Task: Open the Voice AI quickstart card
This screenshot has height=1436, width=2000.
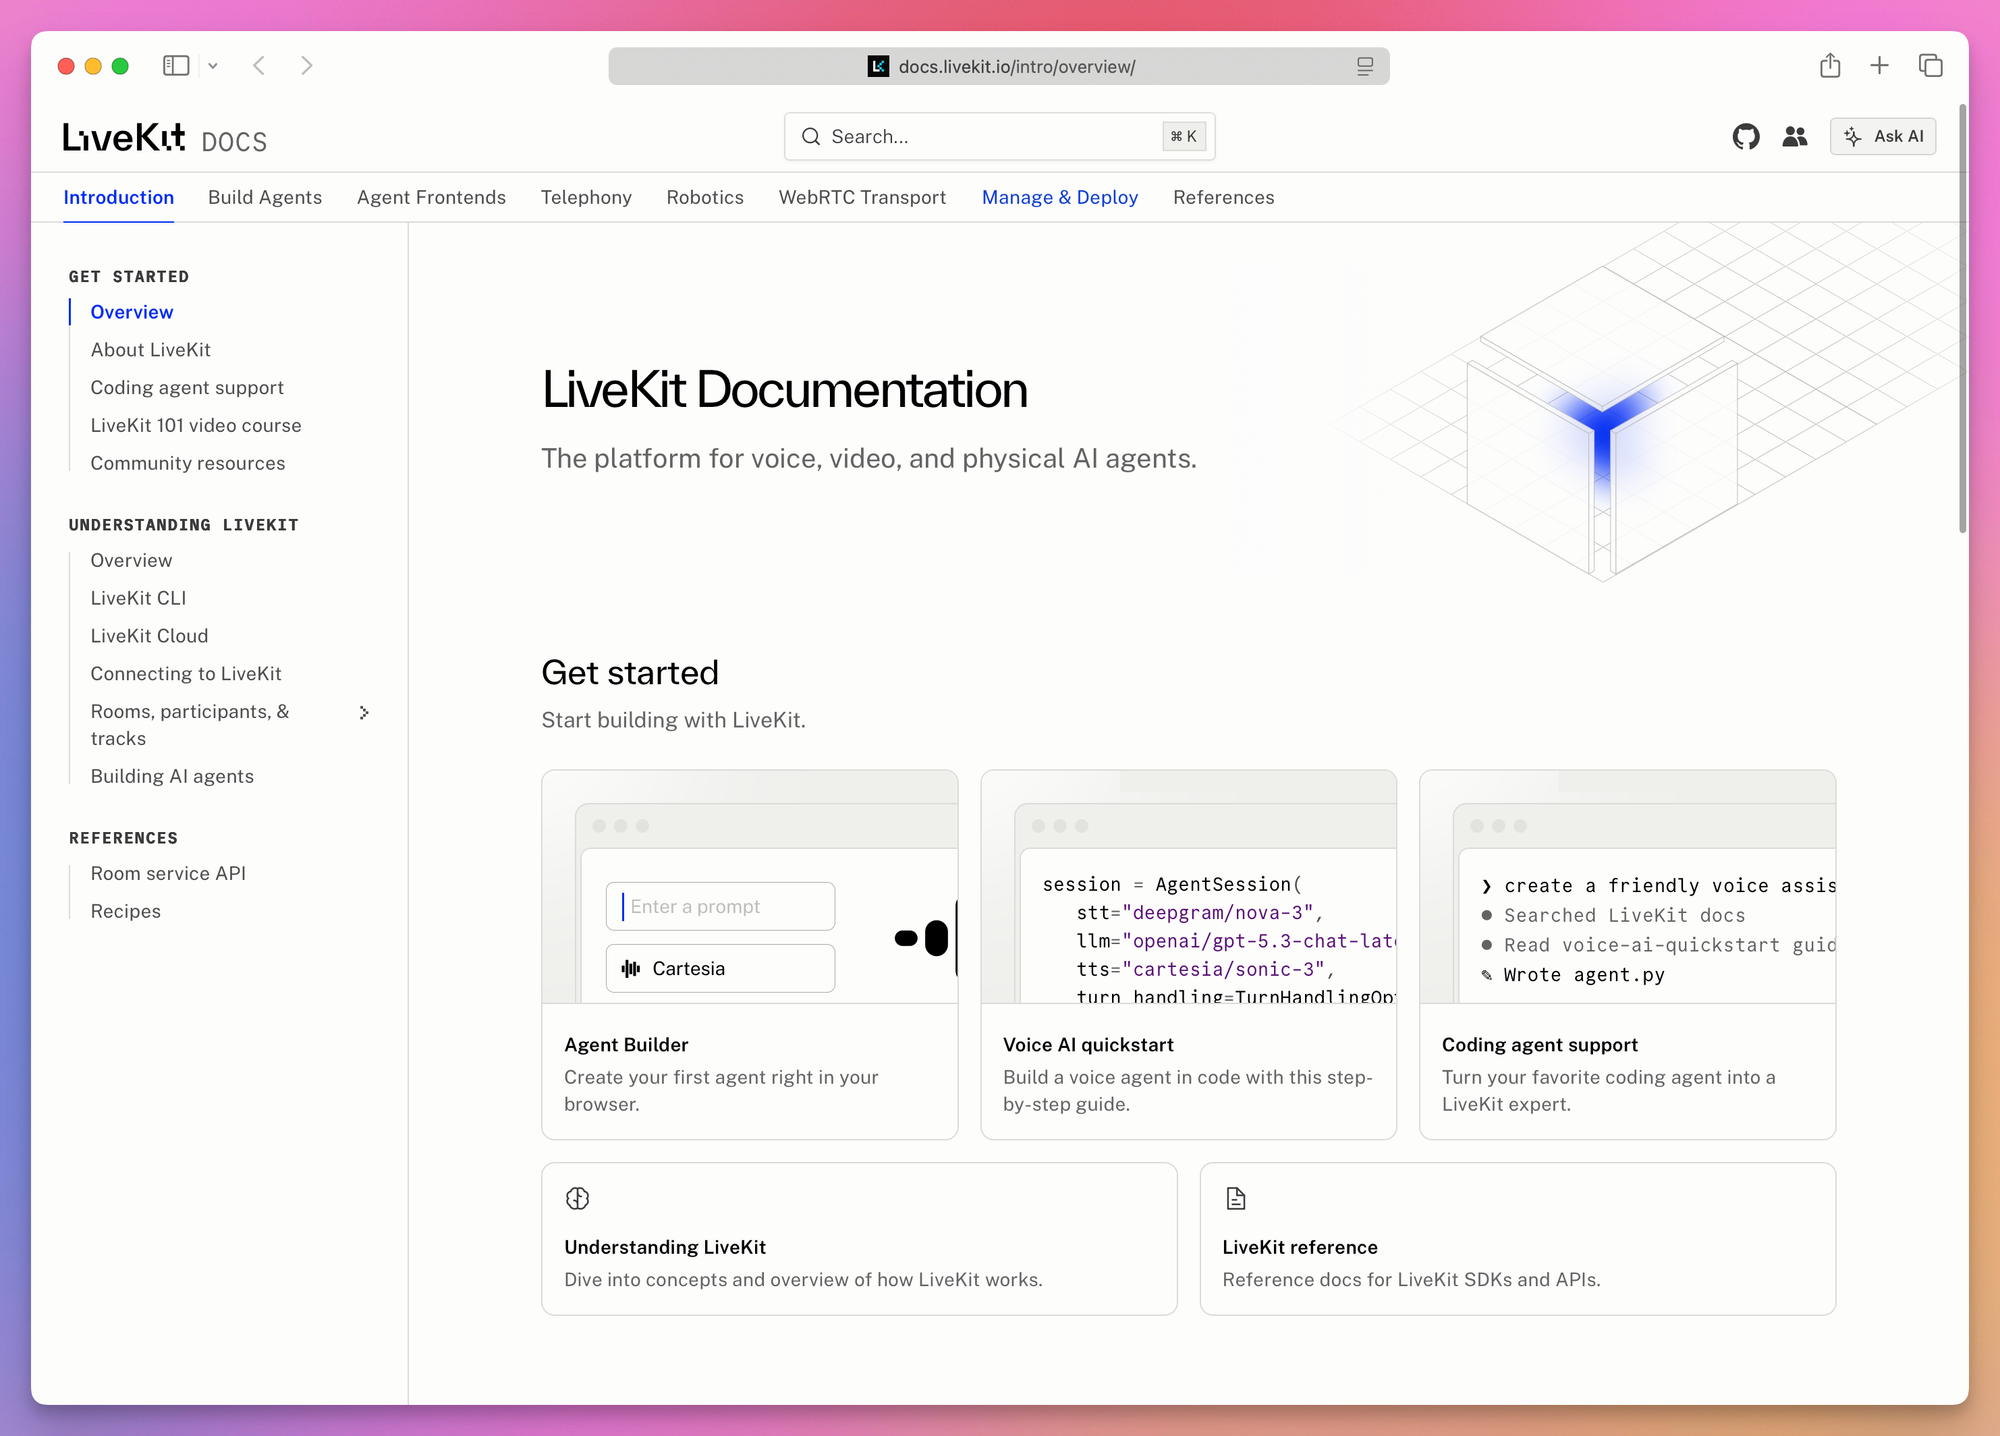Action: (1188, 955)
